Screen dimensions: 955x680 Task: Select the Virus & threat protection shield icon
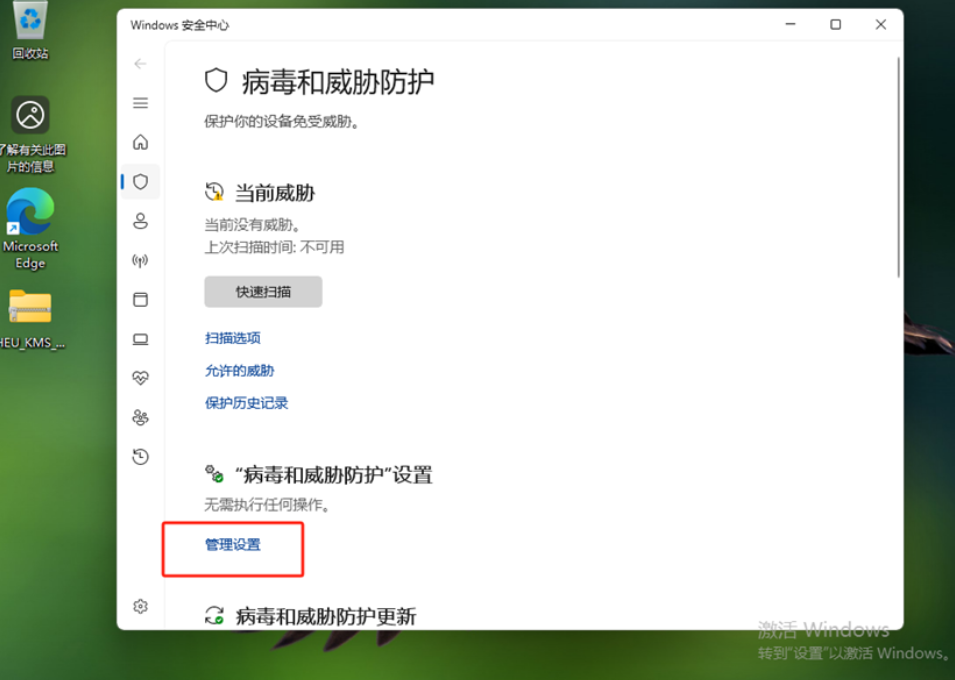pos(141,182)
